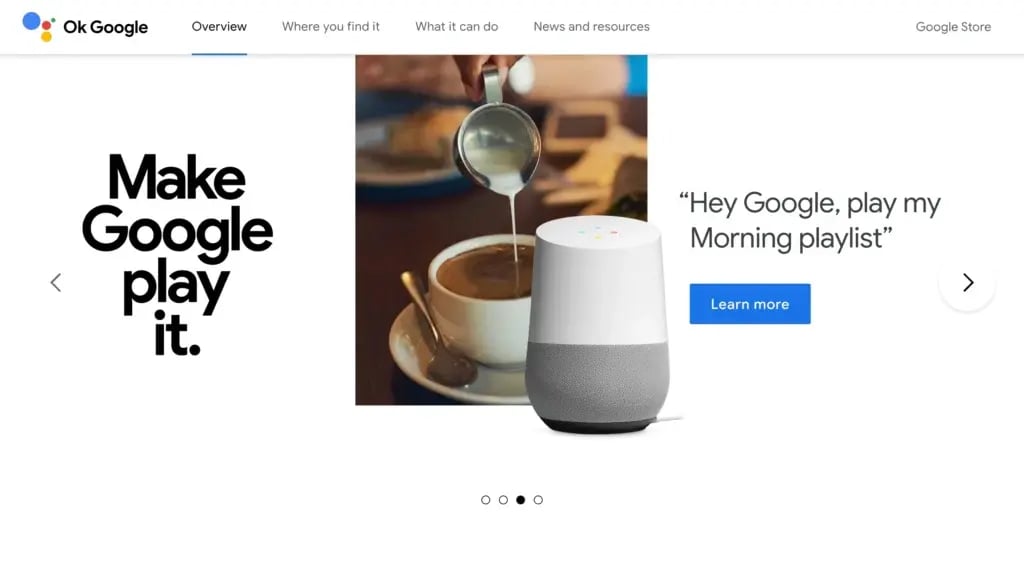Click the blue Learn more button
This screenshot has height=561, width=1024.
750,304
